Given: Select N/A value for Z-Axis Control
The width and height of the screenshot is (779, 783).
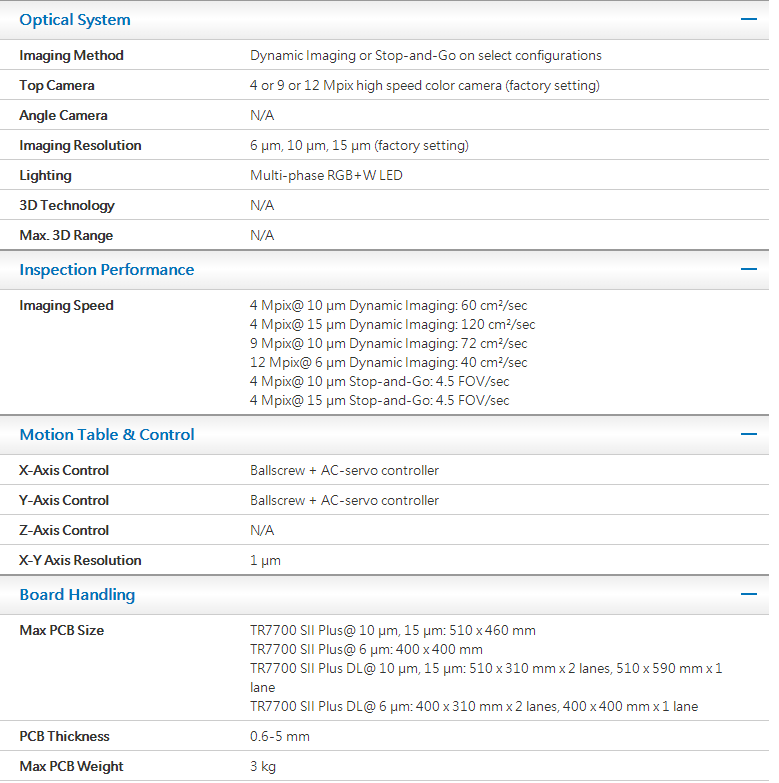Looking at the screenshot, I should tap(262, 530).
